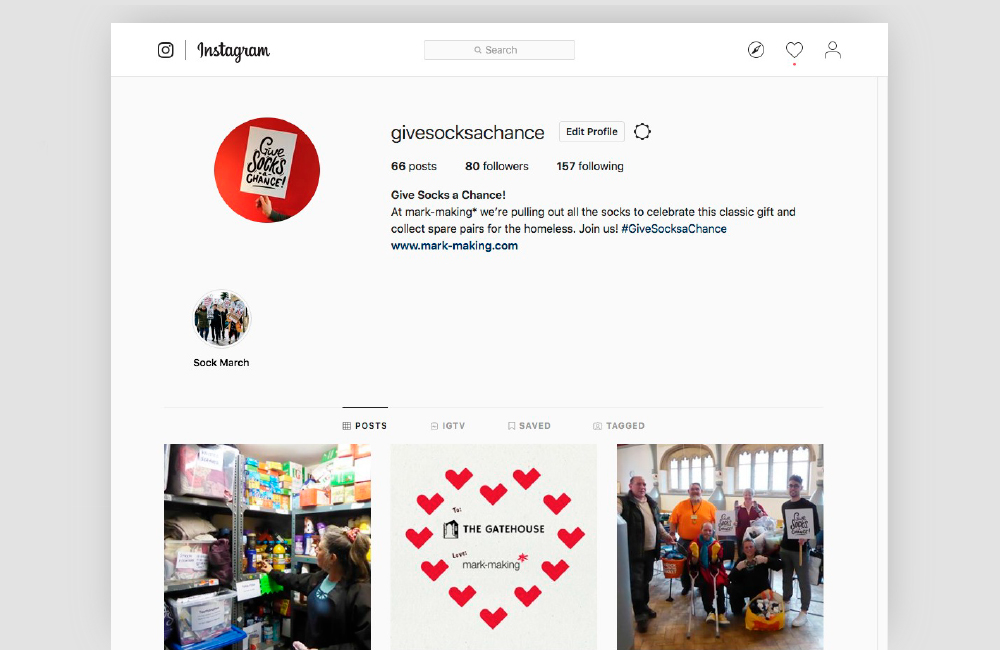Image resolution: width=1000 pixels, height=650 pixels.
Task: Select the Saved tab
Action: click(x=529, y=426)
